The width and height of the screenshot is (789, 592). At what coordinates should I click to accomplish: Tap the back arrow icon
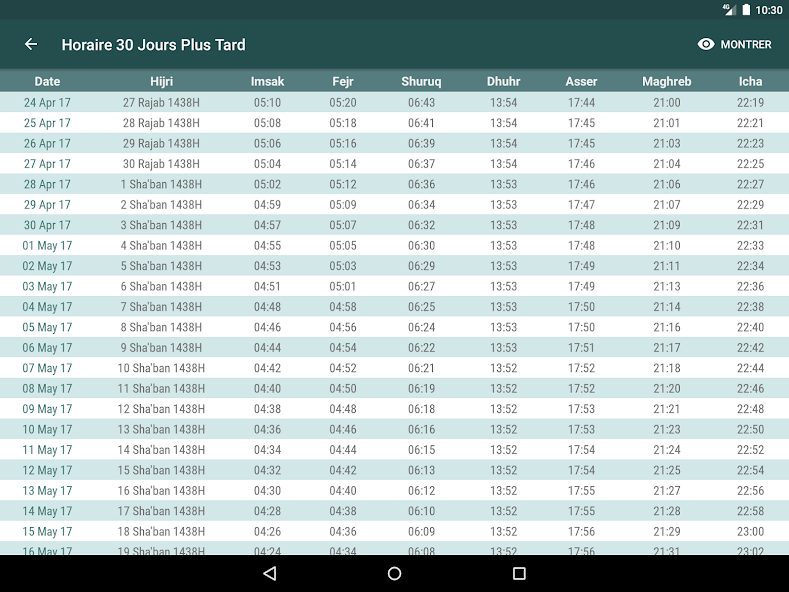pos(31,44)
